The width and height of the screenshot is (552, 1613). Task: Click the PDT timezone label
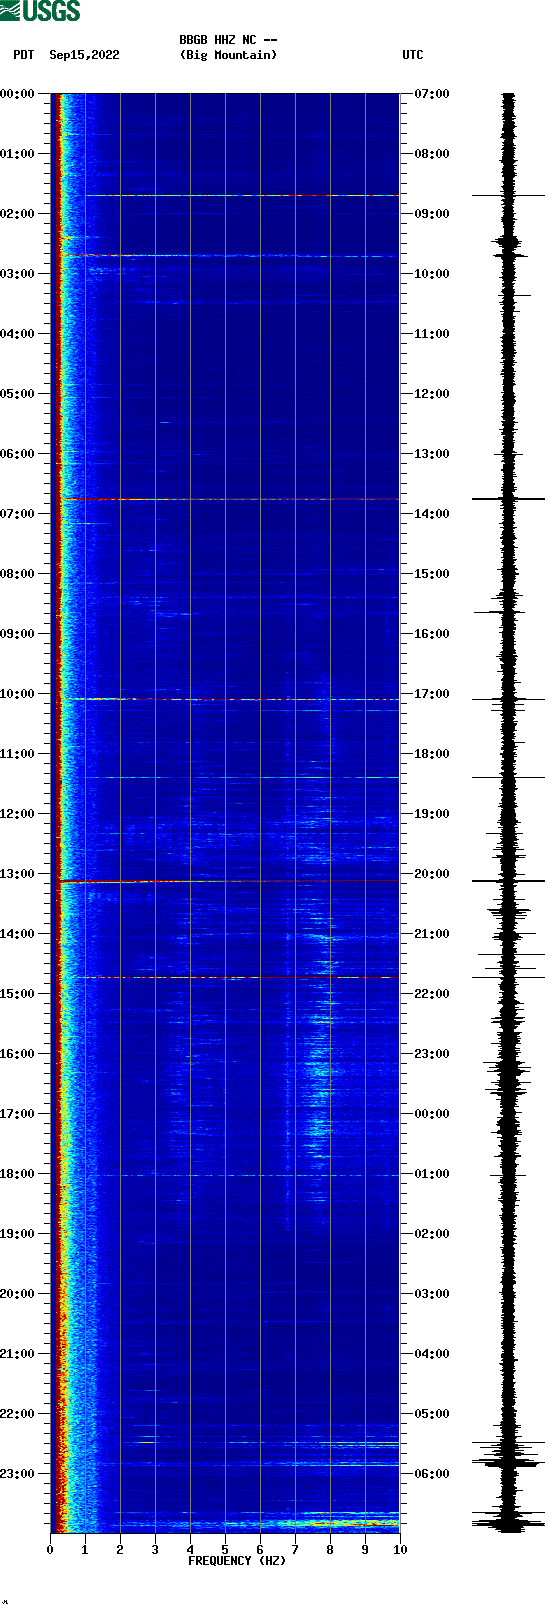point(23,55)
